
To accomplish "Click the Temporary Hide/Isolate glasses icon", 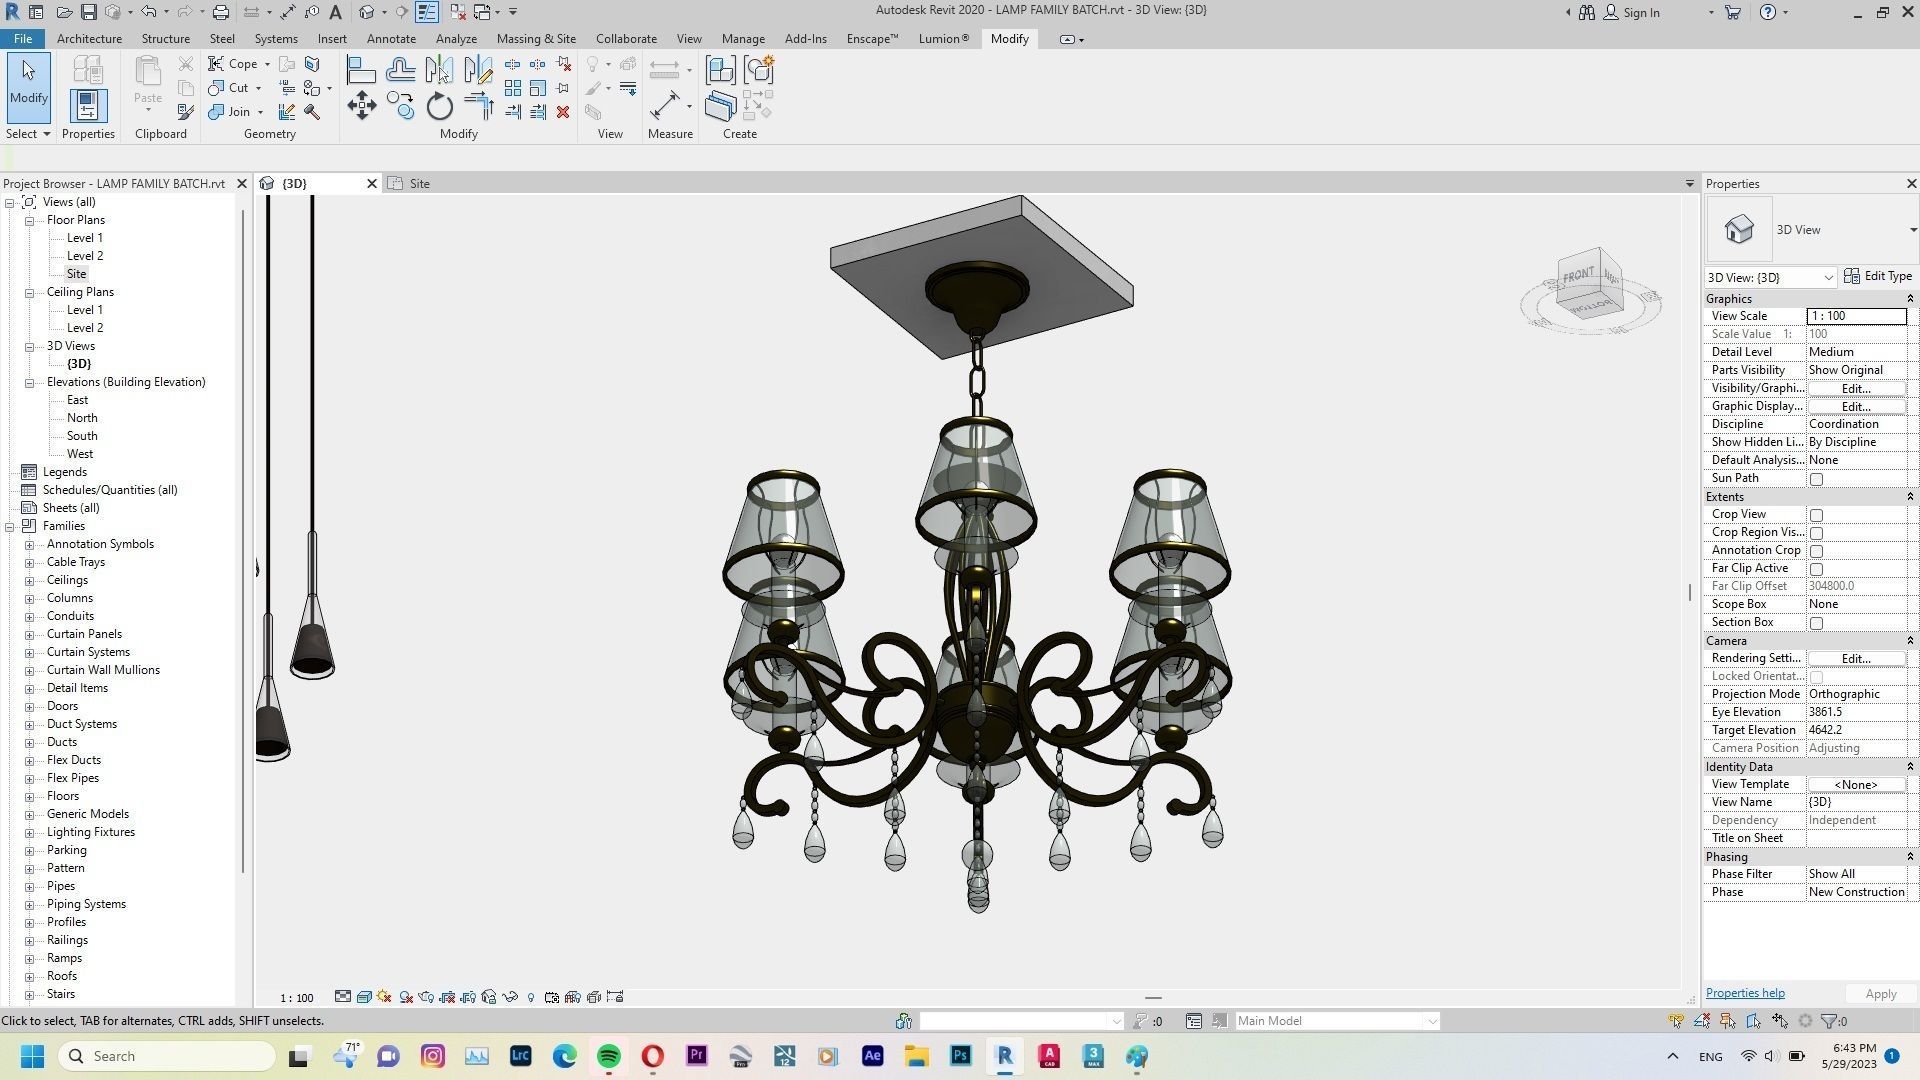I will tap(510, 997).
